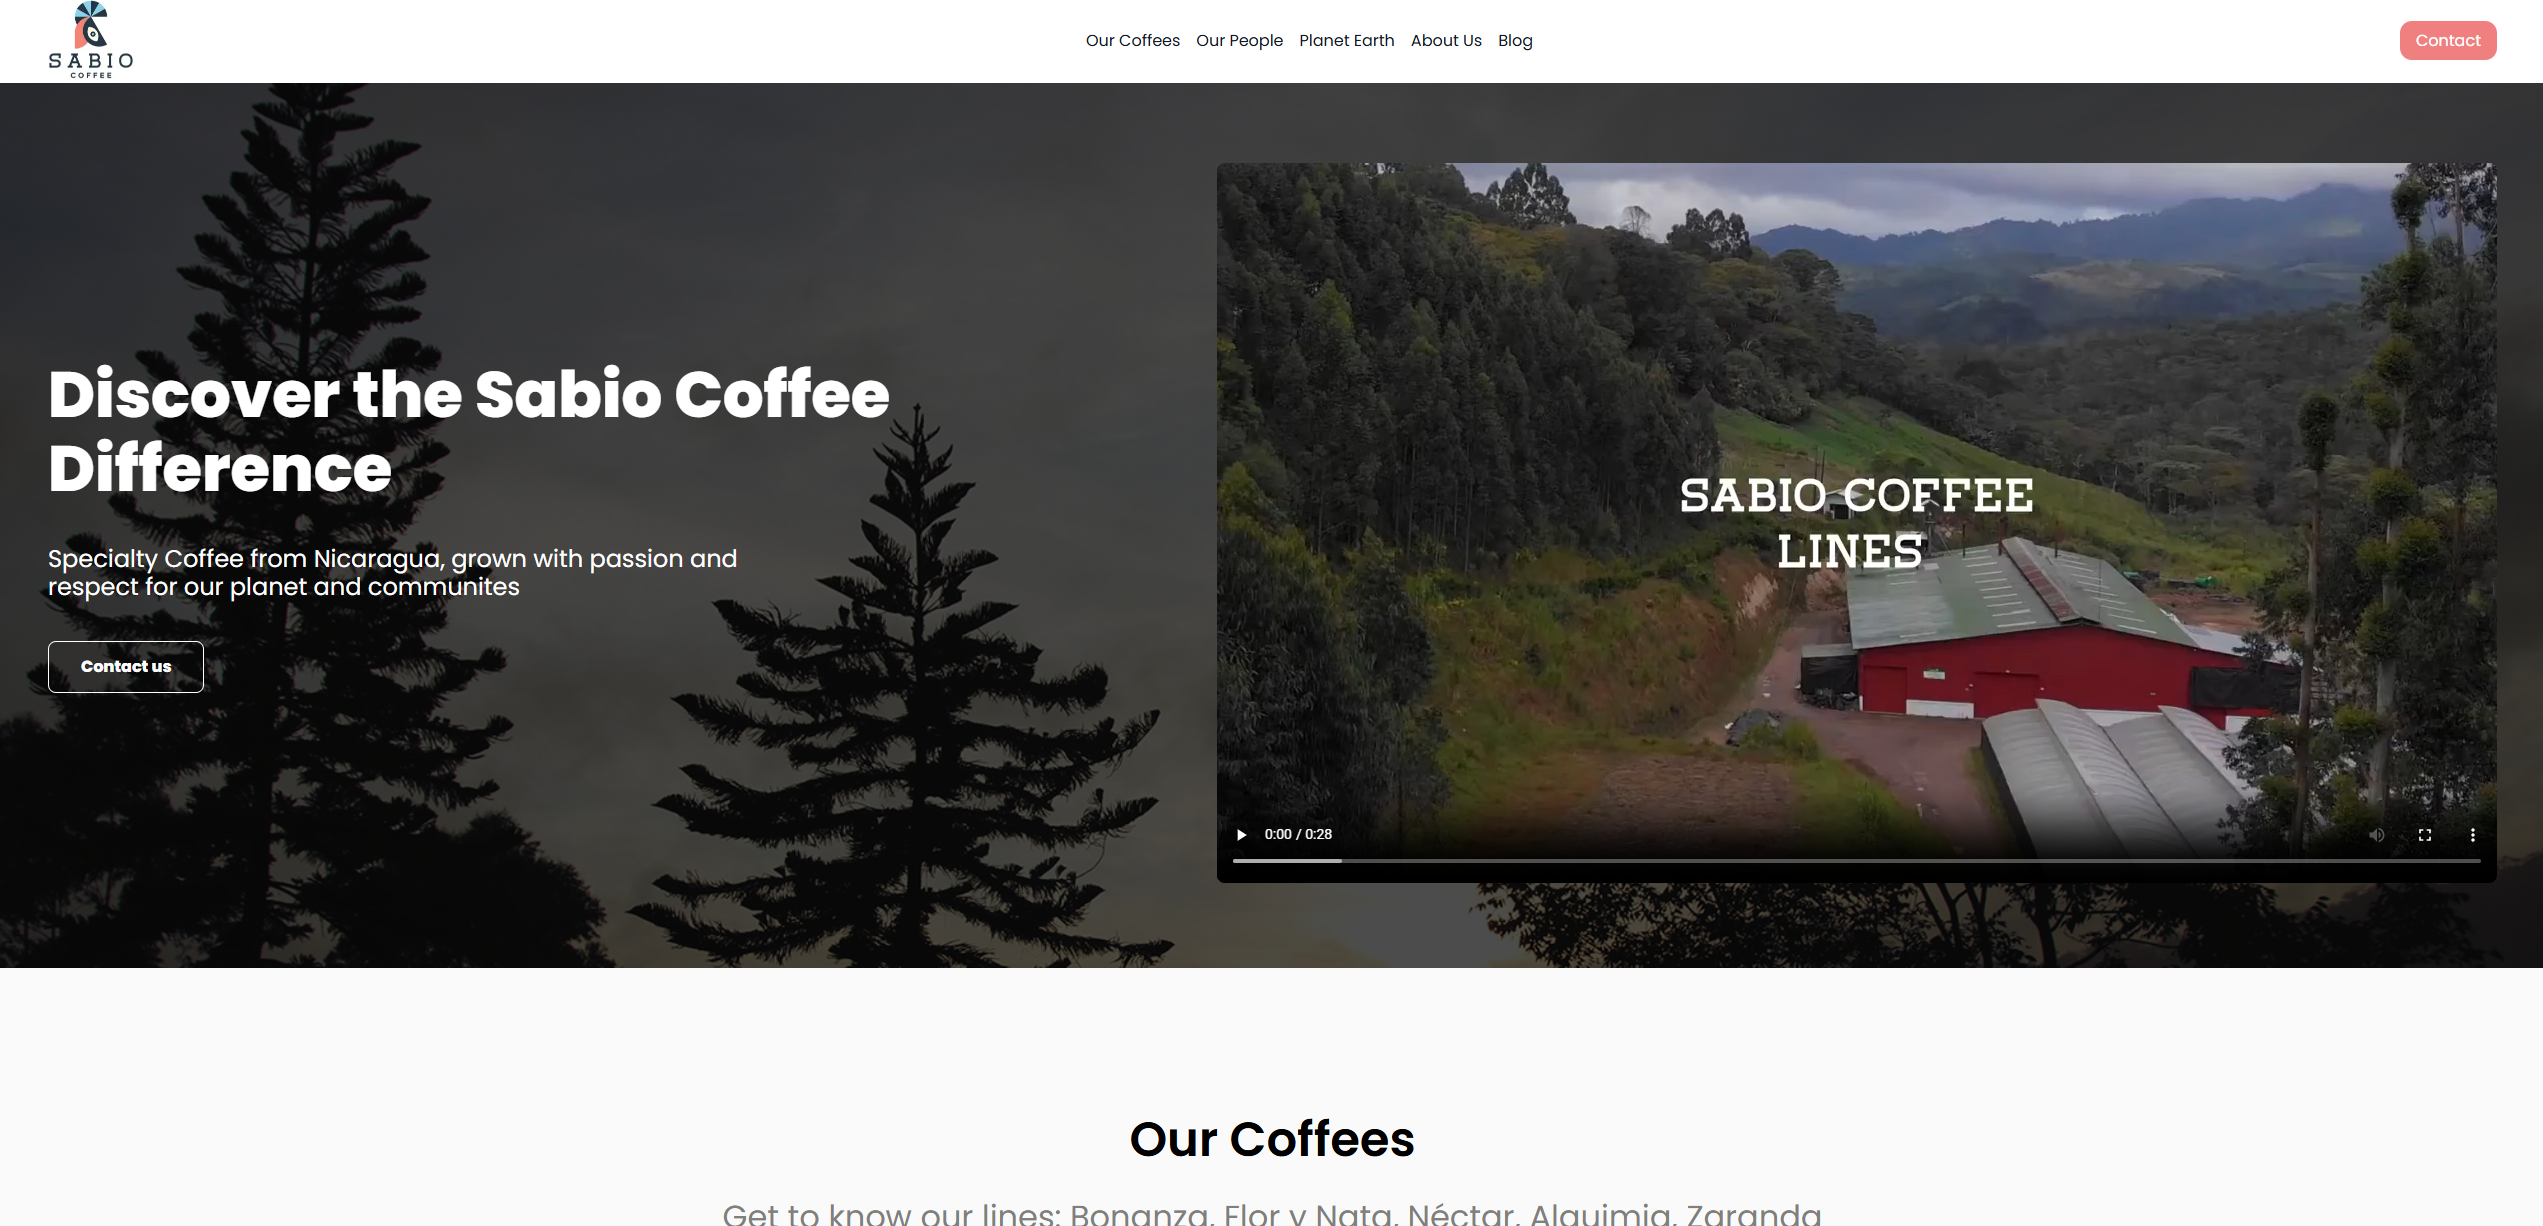Click the Contact us hero button

126,667
